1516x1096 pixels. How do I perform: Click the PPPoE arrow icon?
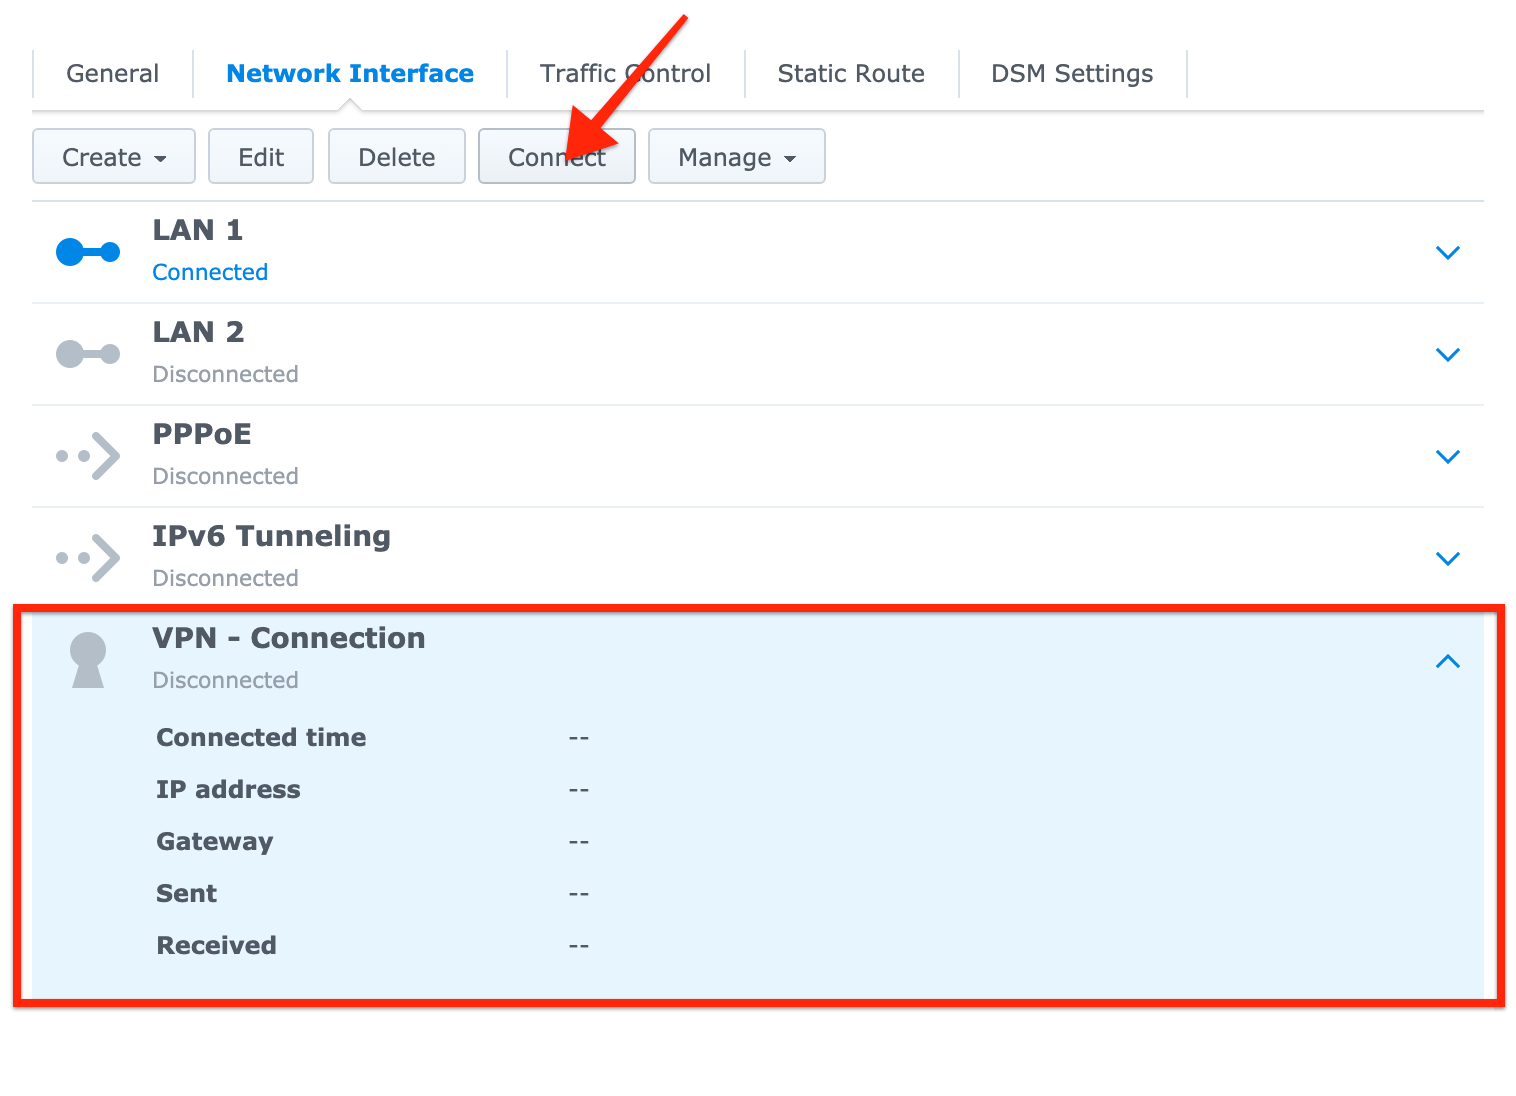pyautogui.click(x=88, y=456)
